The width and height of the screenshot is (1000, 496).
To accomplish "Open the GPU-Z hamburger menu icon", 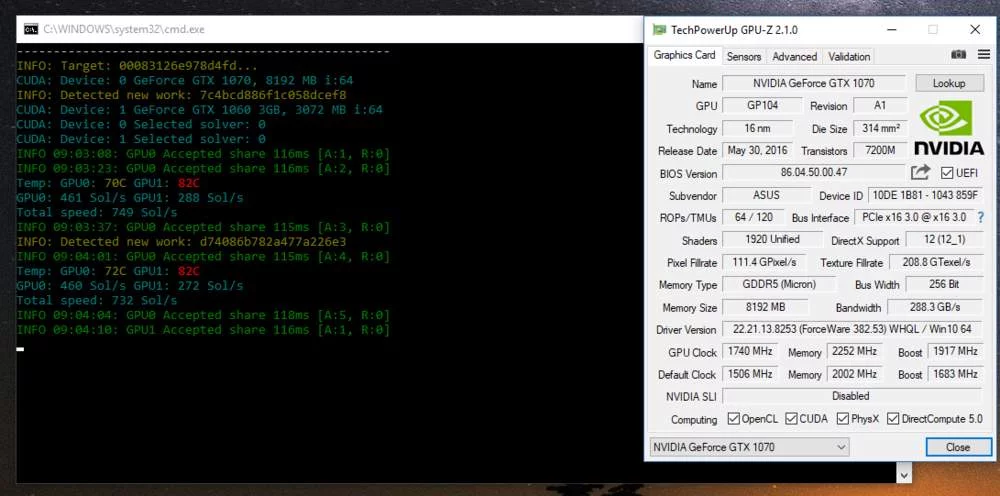I will tap(983, 55).
